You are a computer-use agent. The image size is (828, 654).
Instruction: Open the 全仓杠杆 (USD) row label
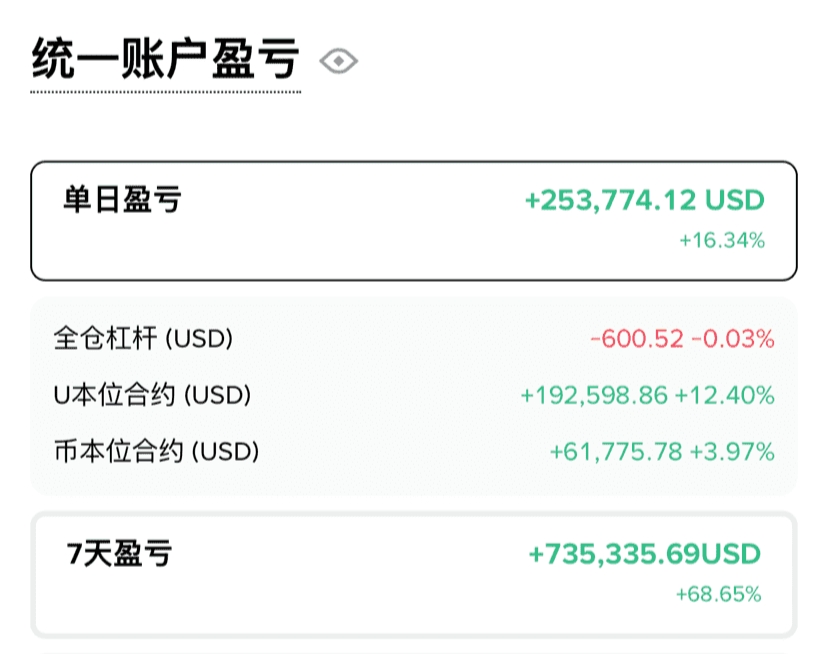pos(143,339)
